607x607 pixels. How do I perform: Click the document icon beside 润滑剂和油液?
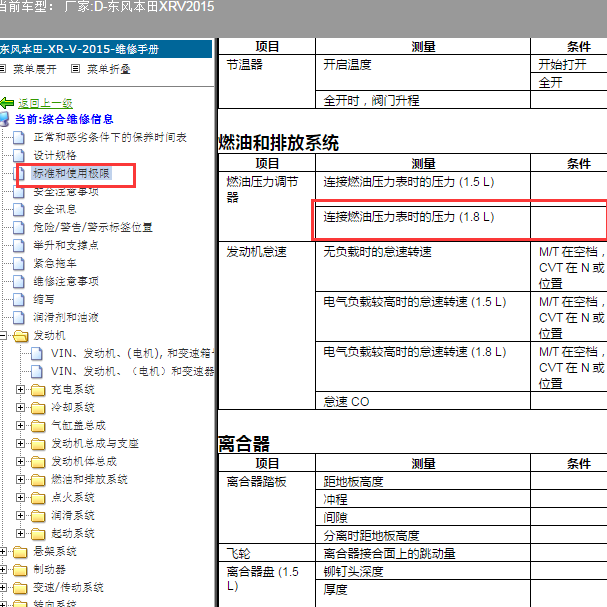(x=19, y=317)
